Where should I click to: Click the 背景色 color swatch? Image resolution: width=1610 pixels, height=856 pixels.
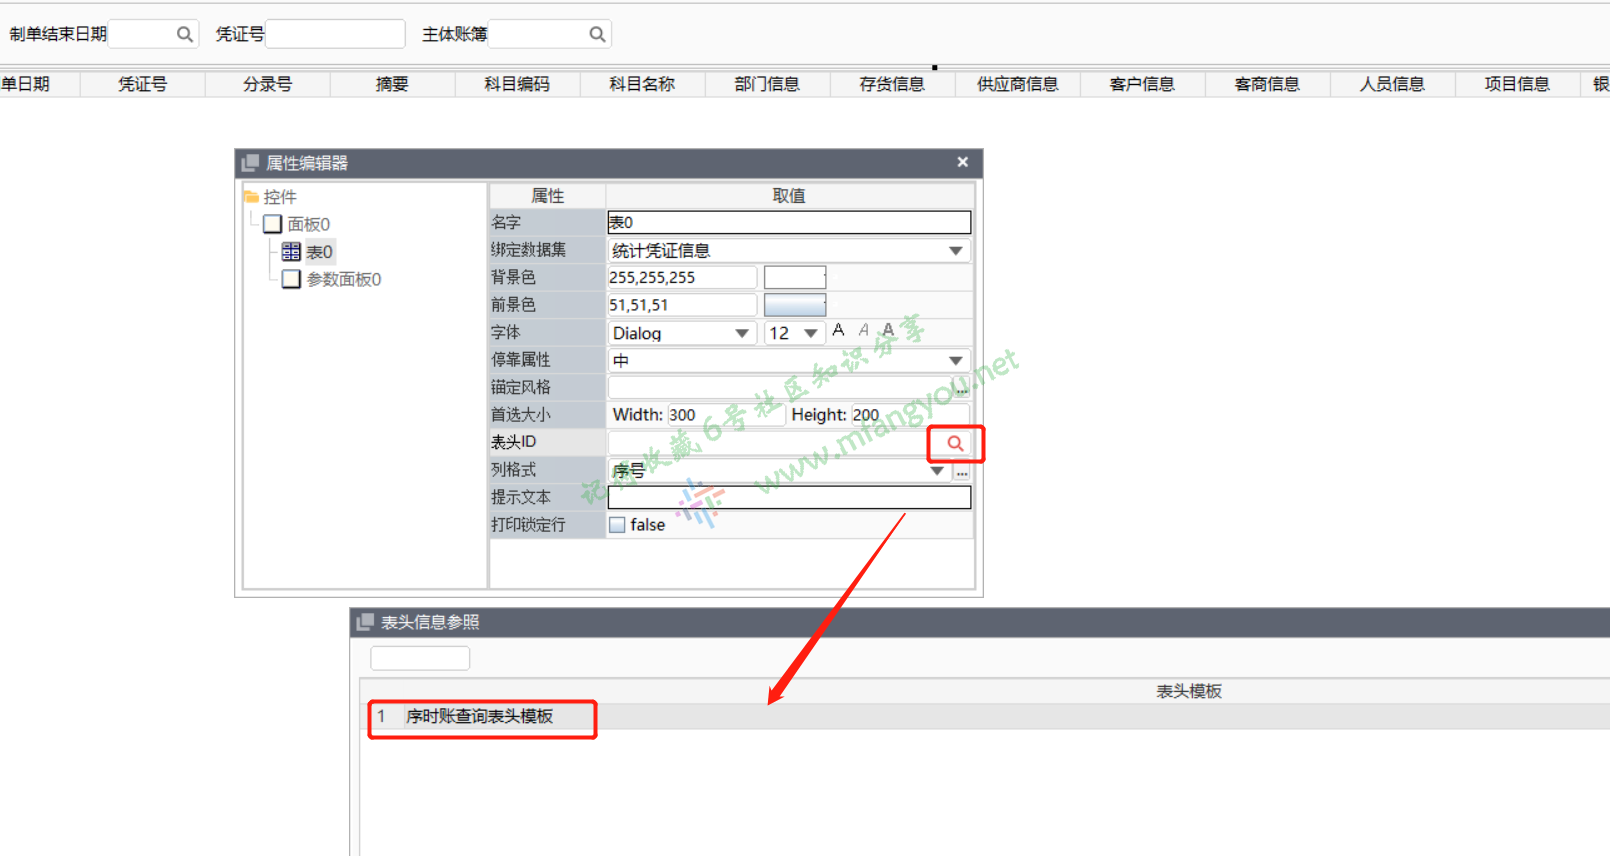pos(794,277)
